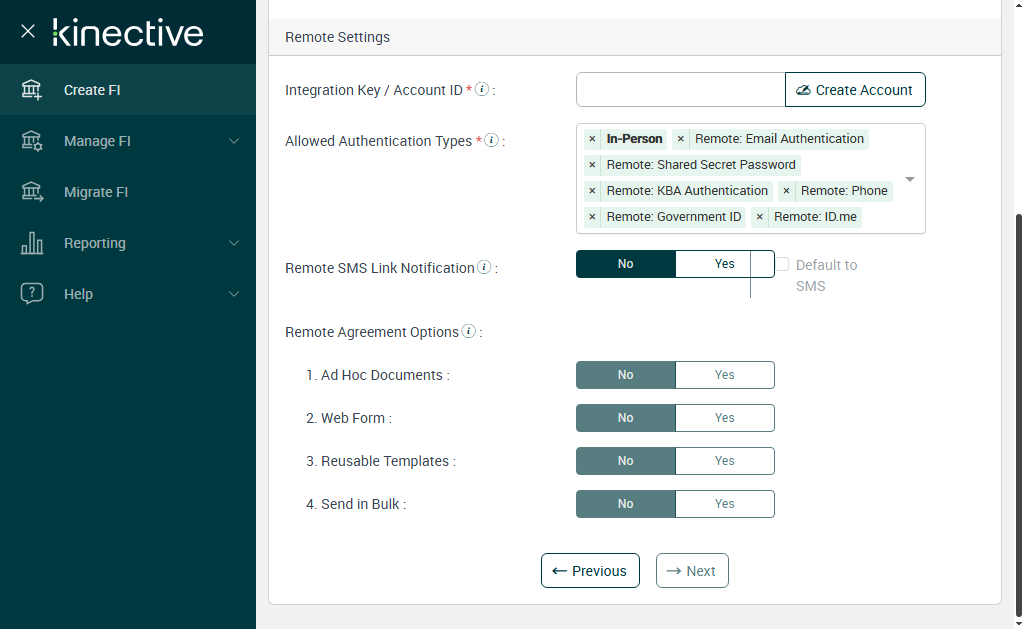Click the Migrate FI bank icon

[32, 192]
